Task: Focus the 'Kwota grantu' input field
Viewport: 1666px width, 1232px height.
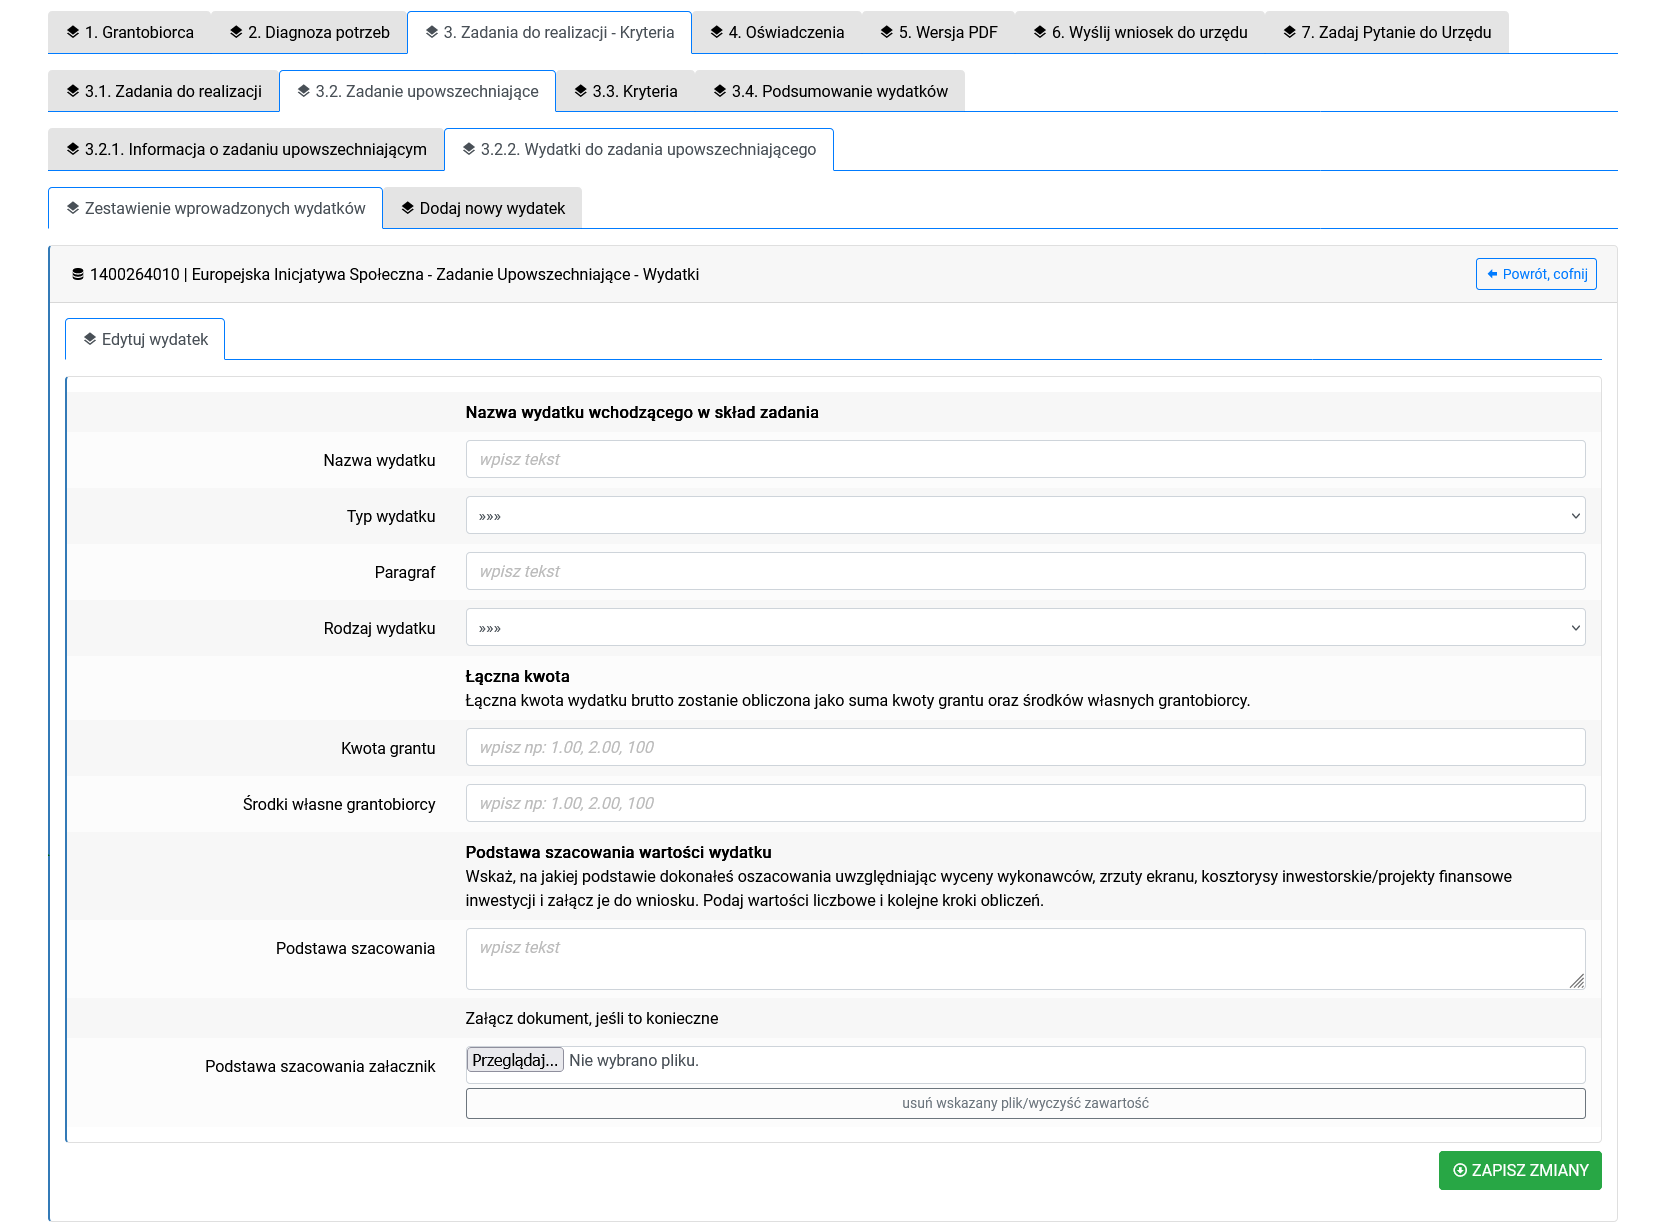Action: click(1025, 747)
